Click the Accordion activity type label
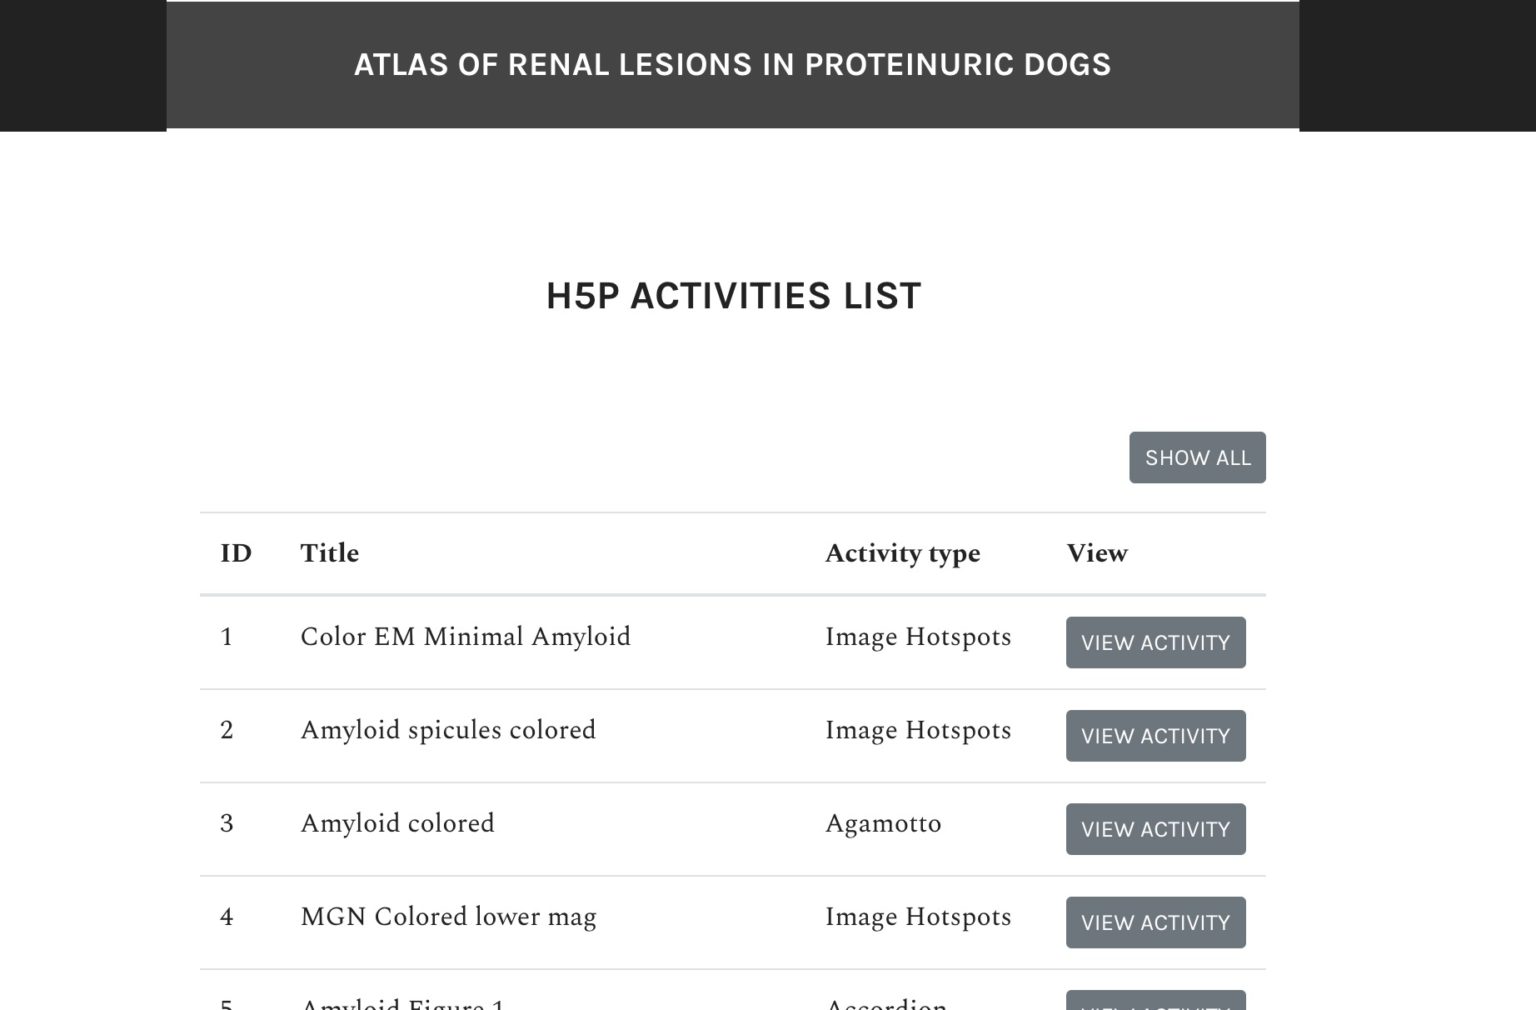 [x=886, y=1004]
